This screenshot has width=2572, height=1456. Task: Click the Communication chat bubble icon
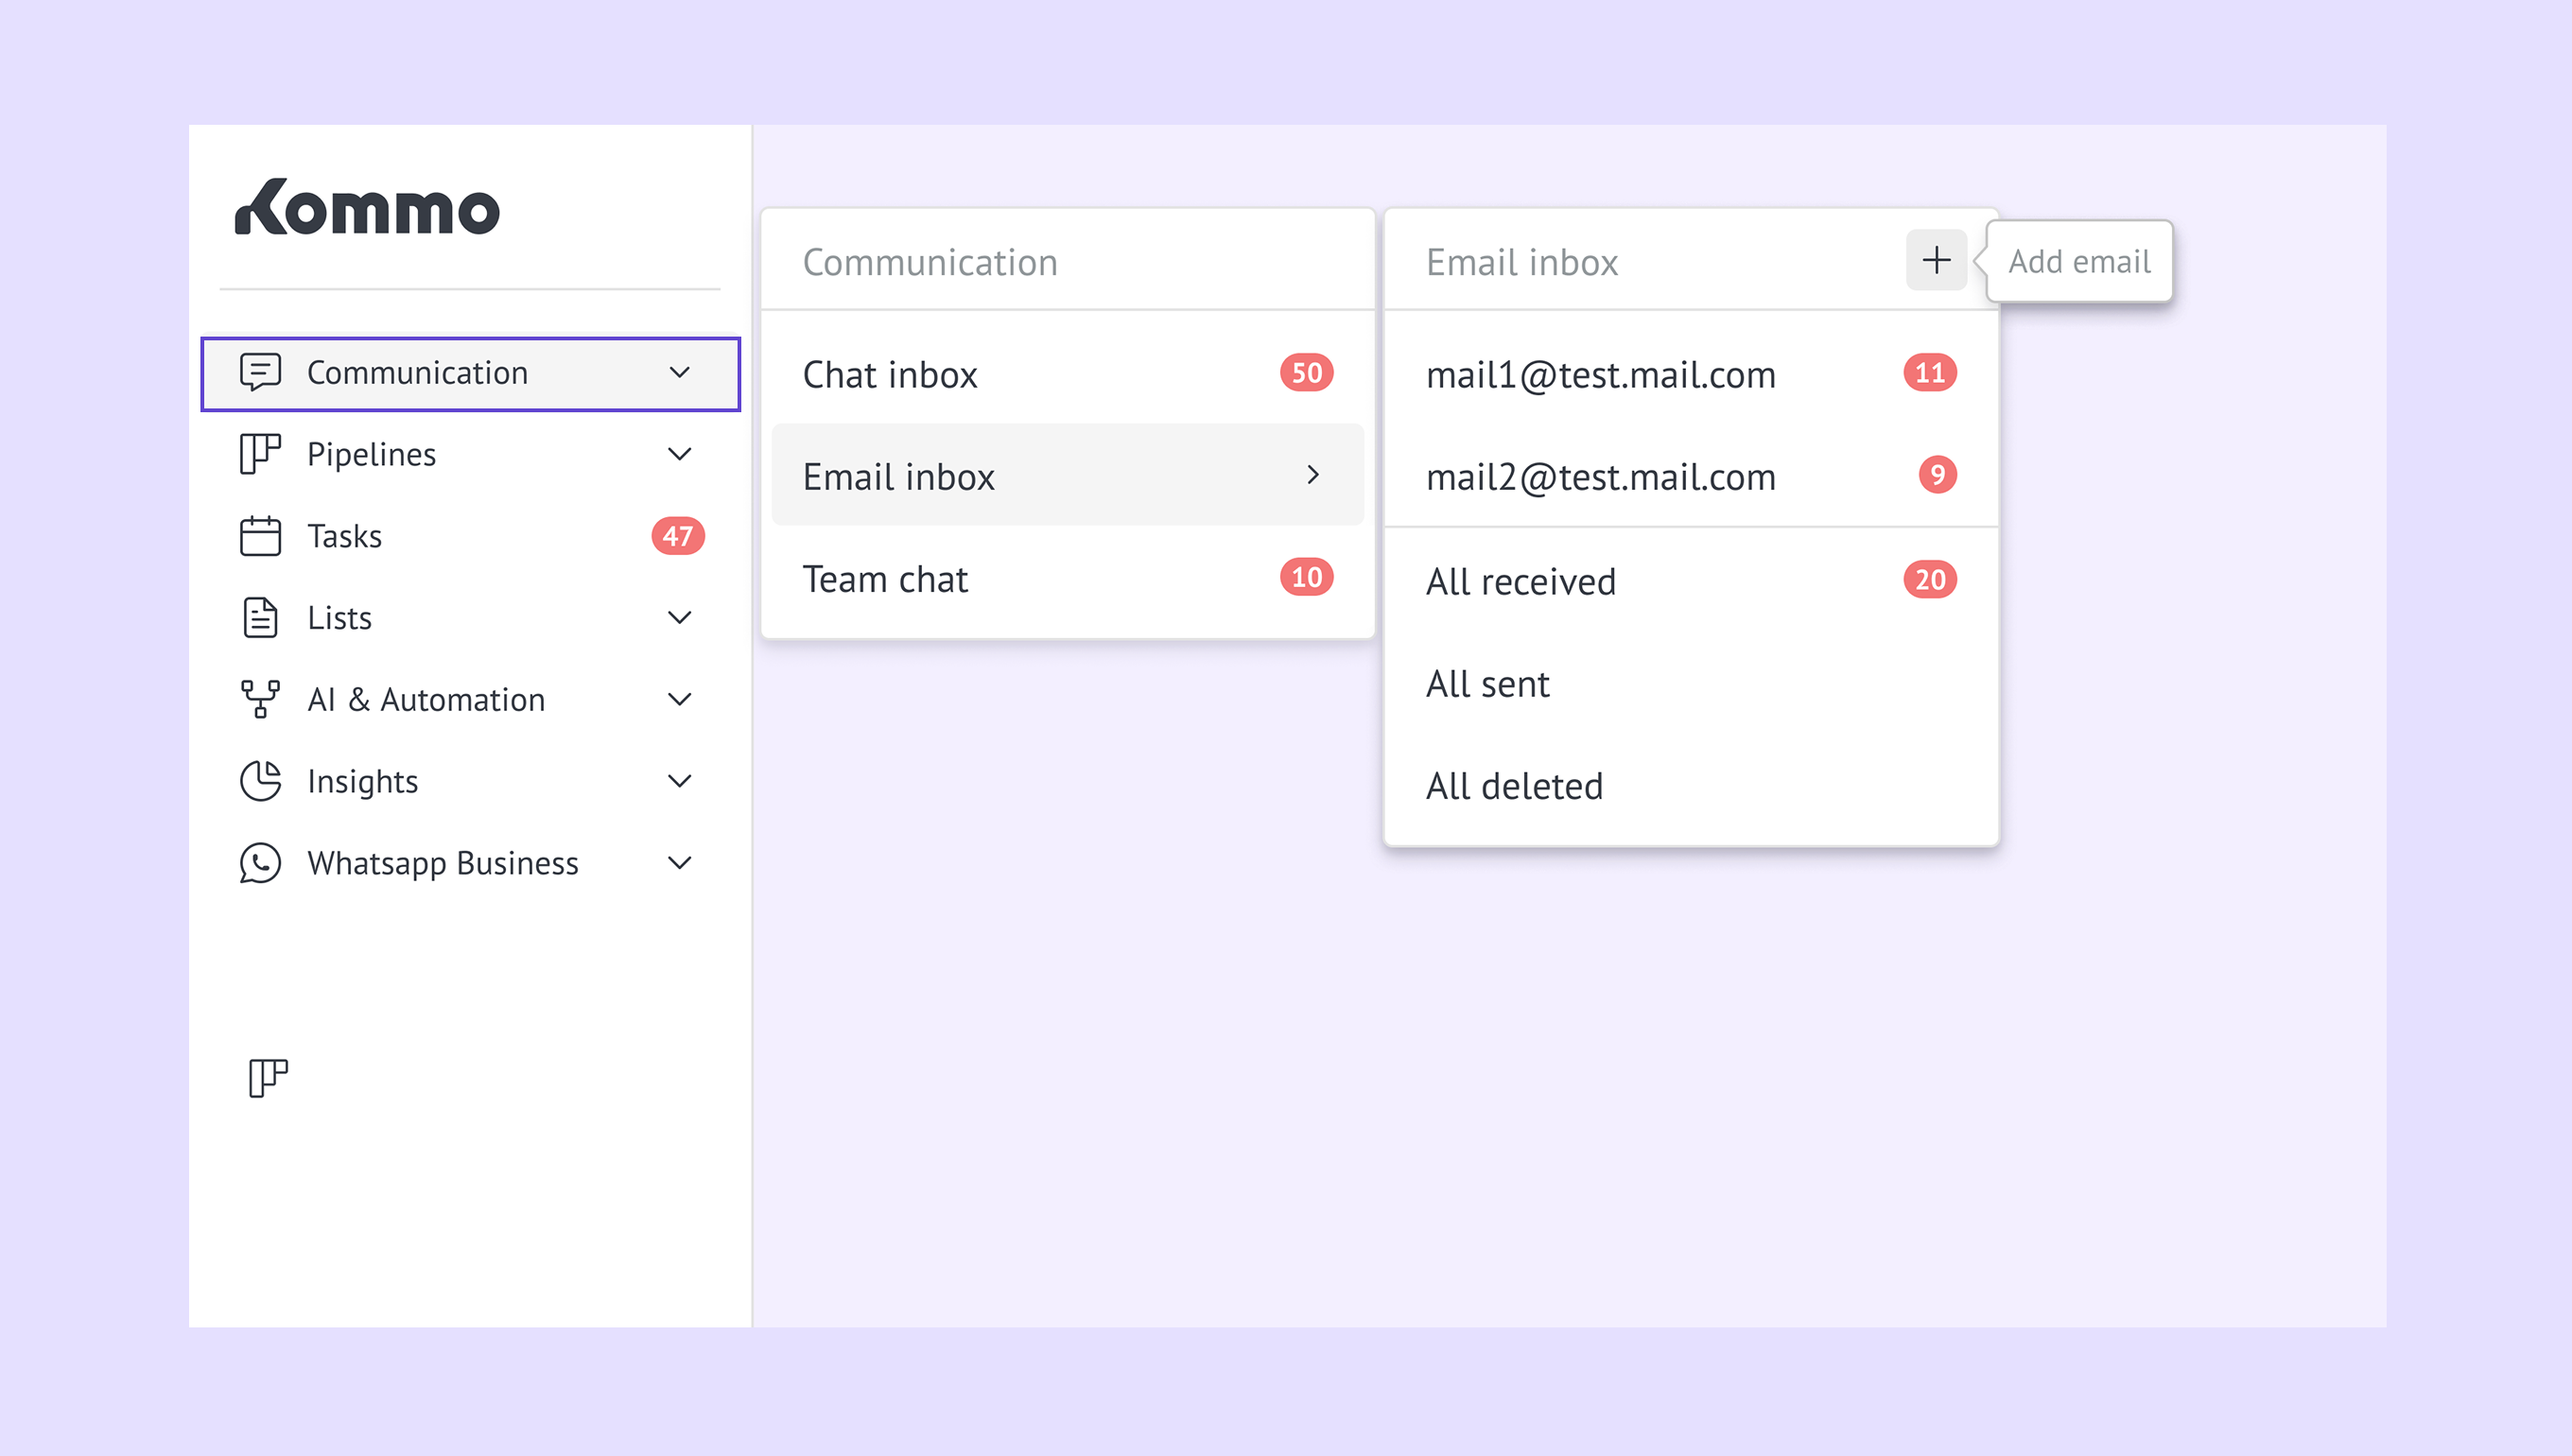point(260,372)
